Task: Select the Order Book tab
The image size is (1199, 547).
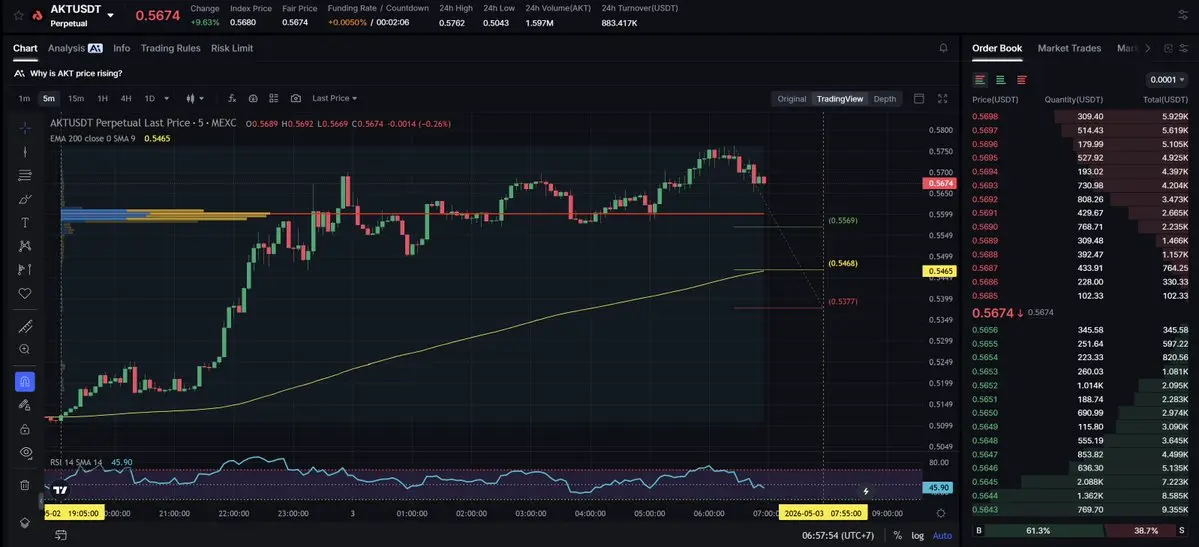Action: (x=997, y=48)
